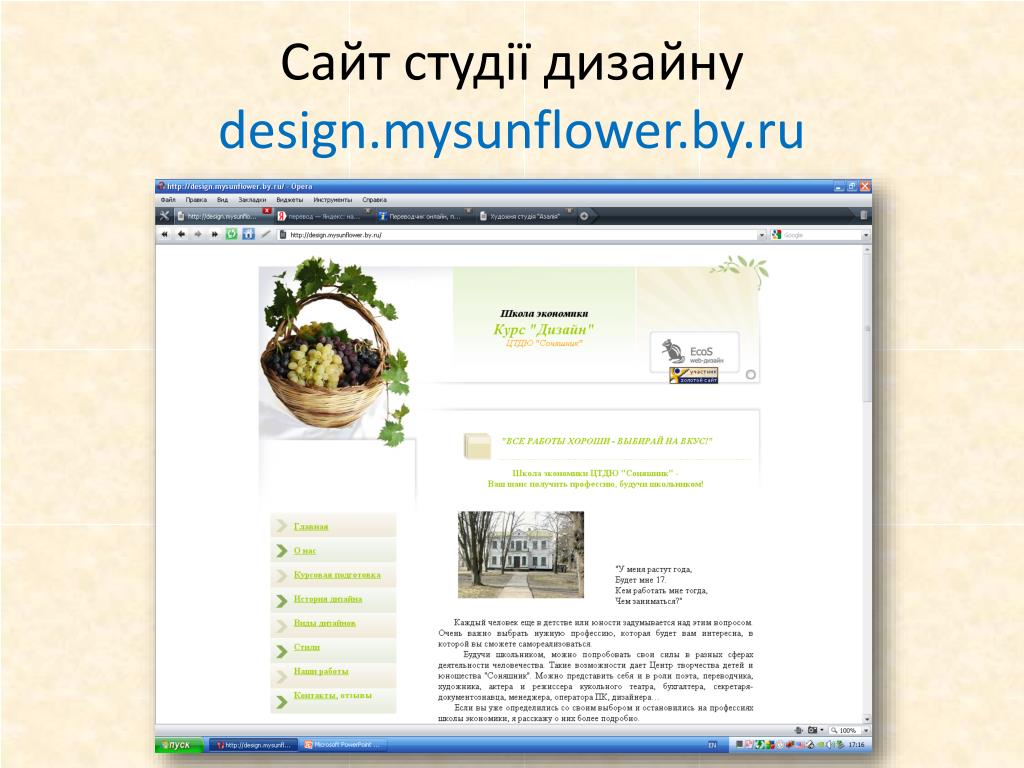
Task: Open the Курсовая подготовка link
Action: pos(337,575)
